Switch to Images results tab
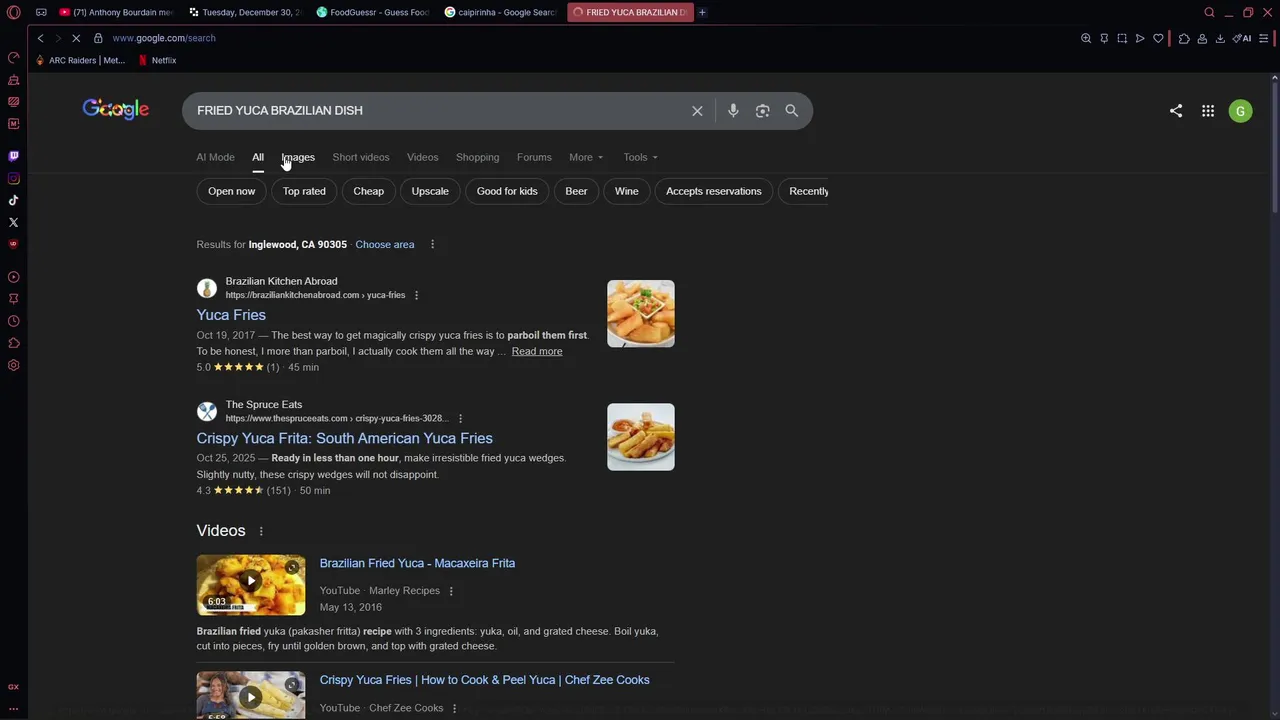Screen dimensions: 1280x720 point(298,157)
